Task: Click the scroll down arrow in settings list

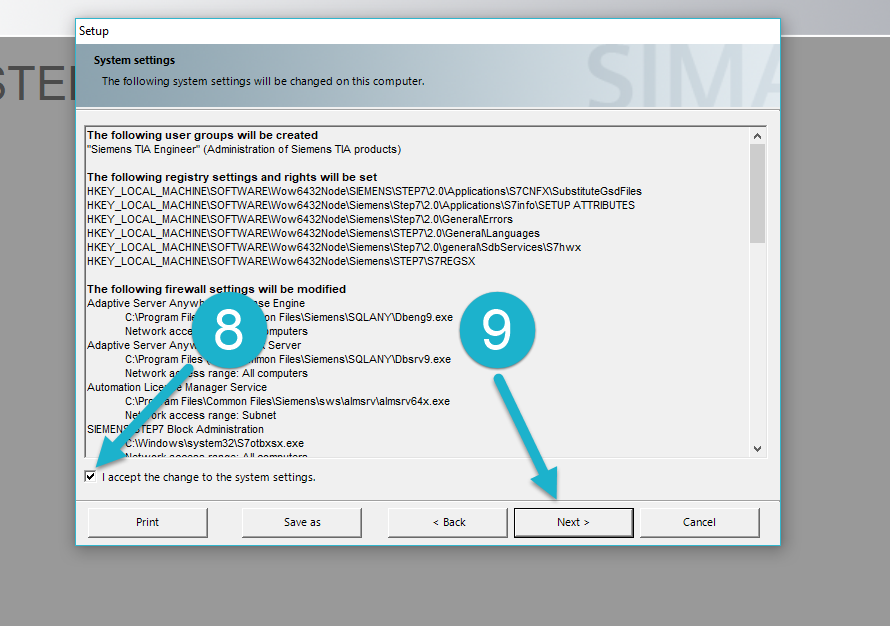Action: pyautogui.click(x=757, y=448)
